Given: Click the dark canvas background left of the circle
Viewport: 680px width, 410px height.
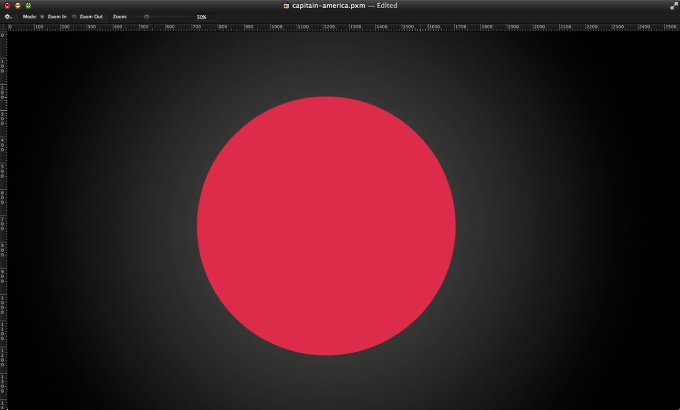Looking at the screenshot, I should [x=100, y=226].
